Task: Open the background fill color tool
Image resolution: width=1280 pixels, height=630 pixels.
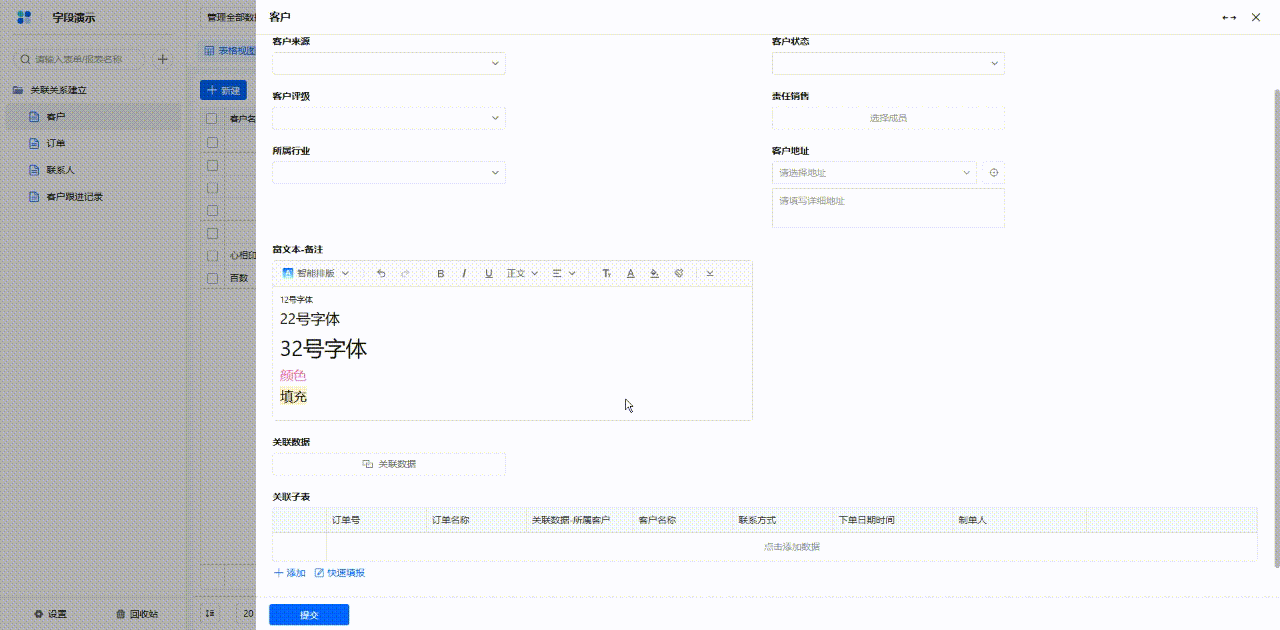Action: click(x=655, y=273)
